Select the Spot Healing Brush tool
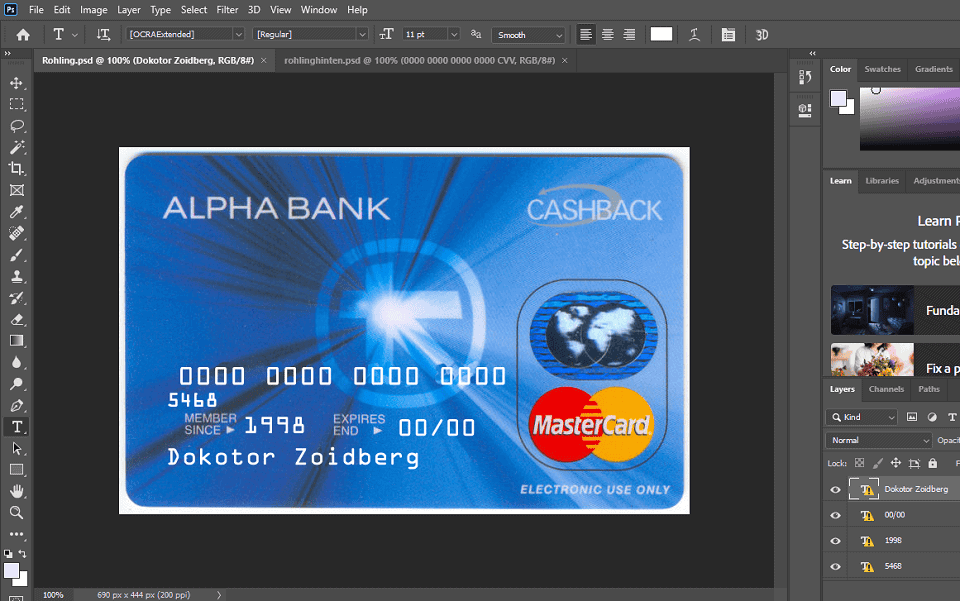Viewport: 960px width, 601px height. click(x=17, y=233)
